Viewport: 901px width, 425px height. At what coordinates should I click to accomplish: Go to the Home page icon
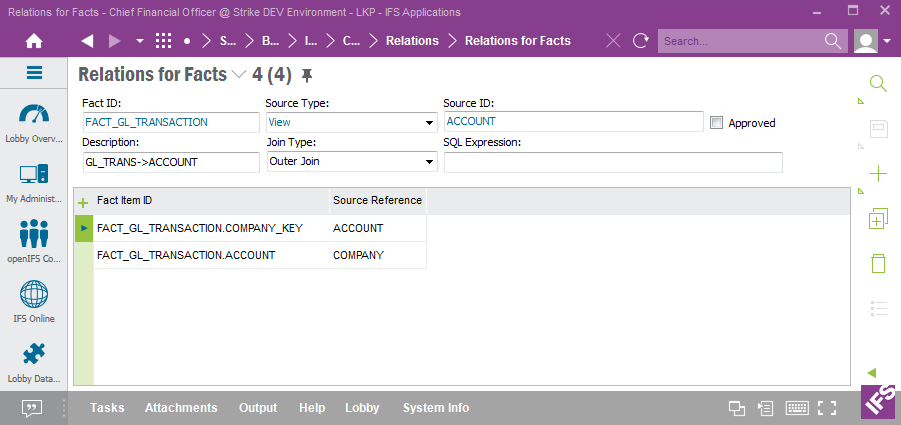point(34,41)
